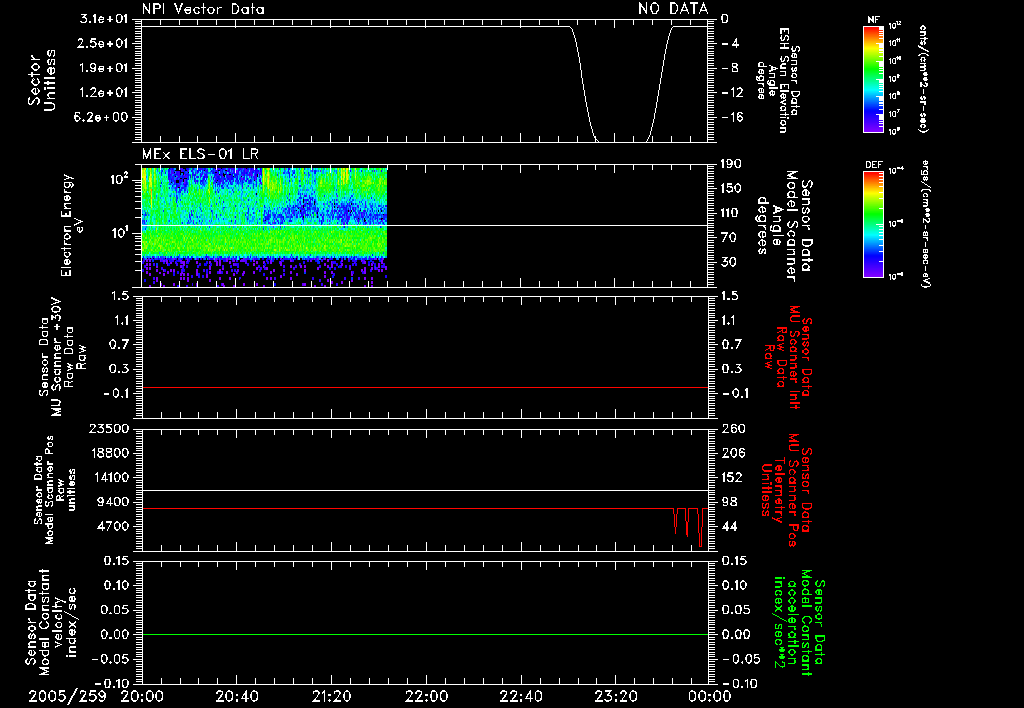Click the ELS electron energy spectrogram
The height and width of the screenshot is (708, 1024).
[264, 227]
